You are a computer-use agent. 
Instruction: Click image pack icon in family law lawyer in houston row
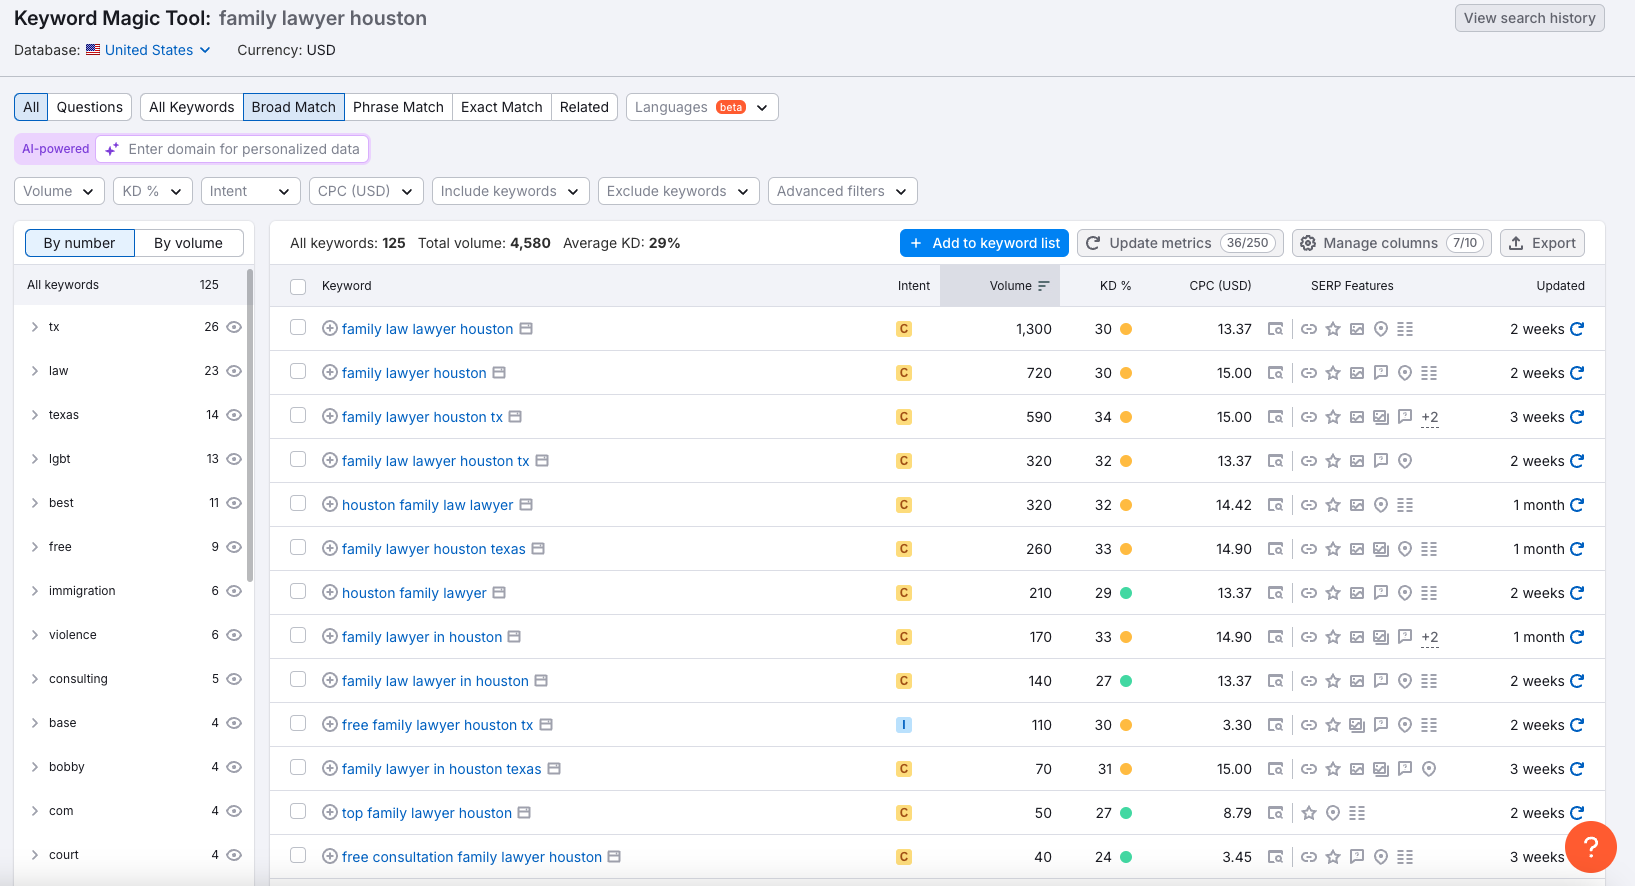click(1357, 681)
